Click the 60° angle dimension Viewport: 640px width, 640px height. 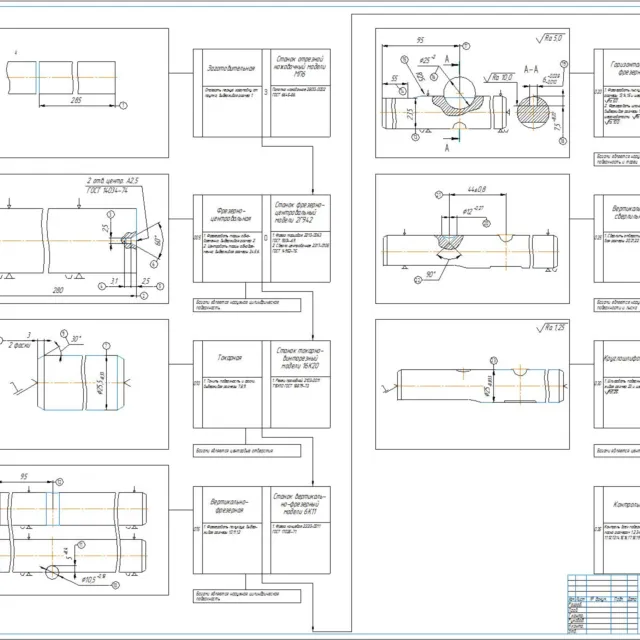(158, 240)
